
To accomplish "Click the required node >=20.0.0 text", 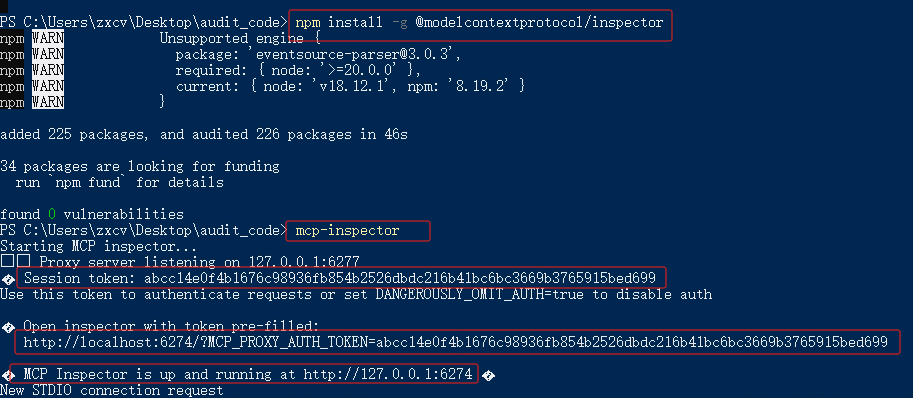I will coord(298,70).
